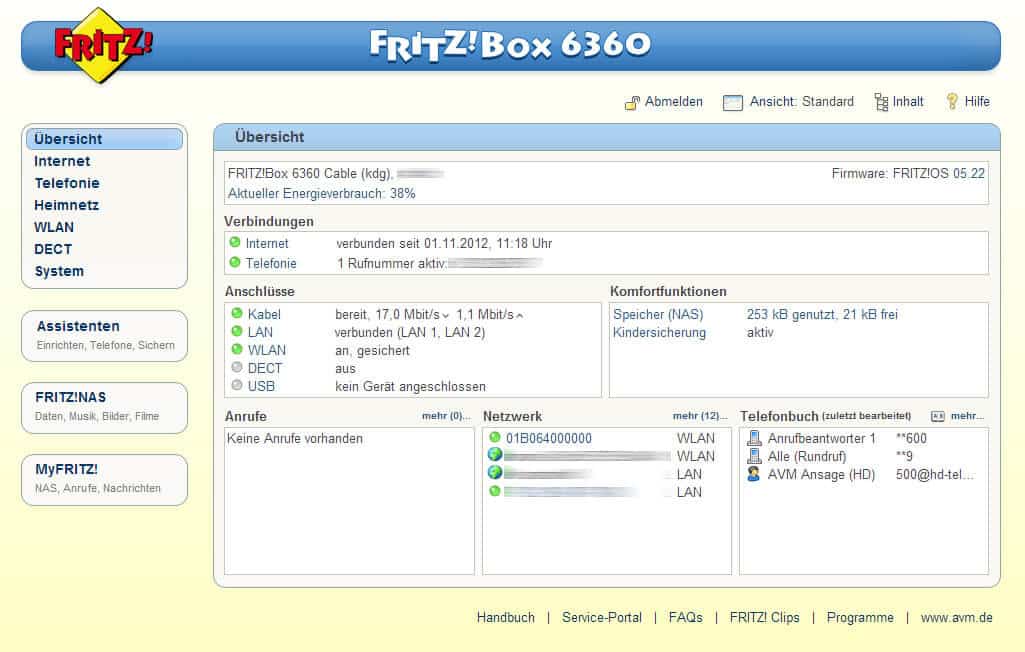The width and height of the screenshot is (1025, 652).
Task: Click the DECT link under Anschlüsse
Action: pos(265,368)
